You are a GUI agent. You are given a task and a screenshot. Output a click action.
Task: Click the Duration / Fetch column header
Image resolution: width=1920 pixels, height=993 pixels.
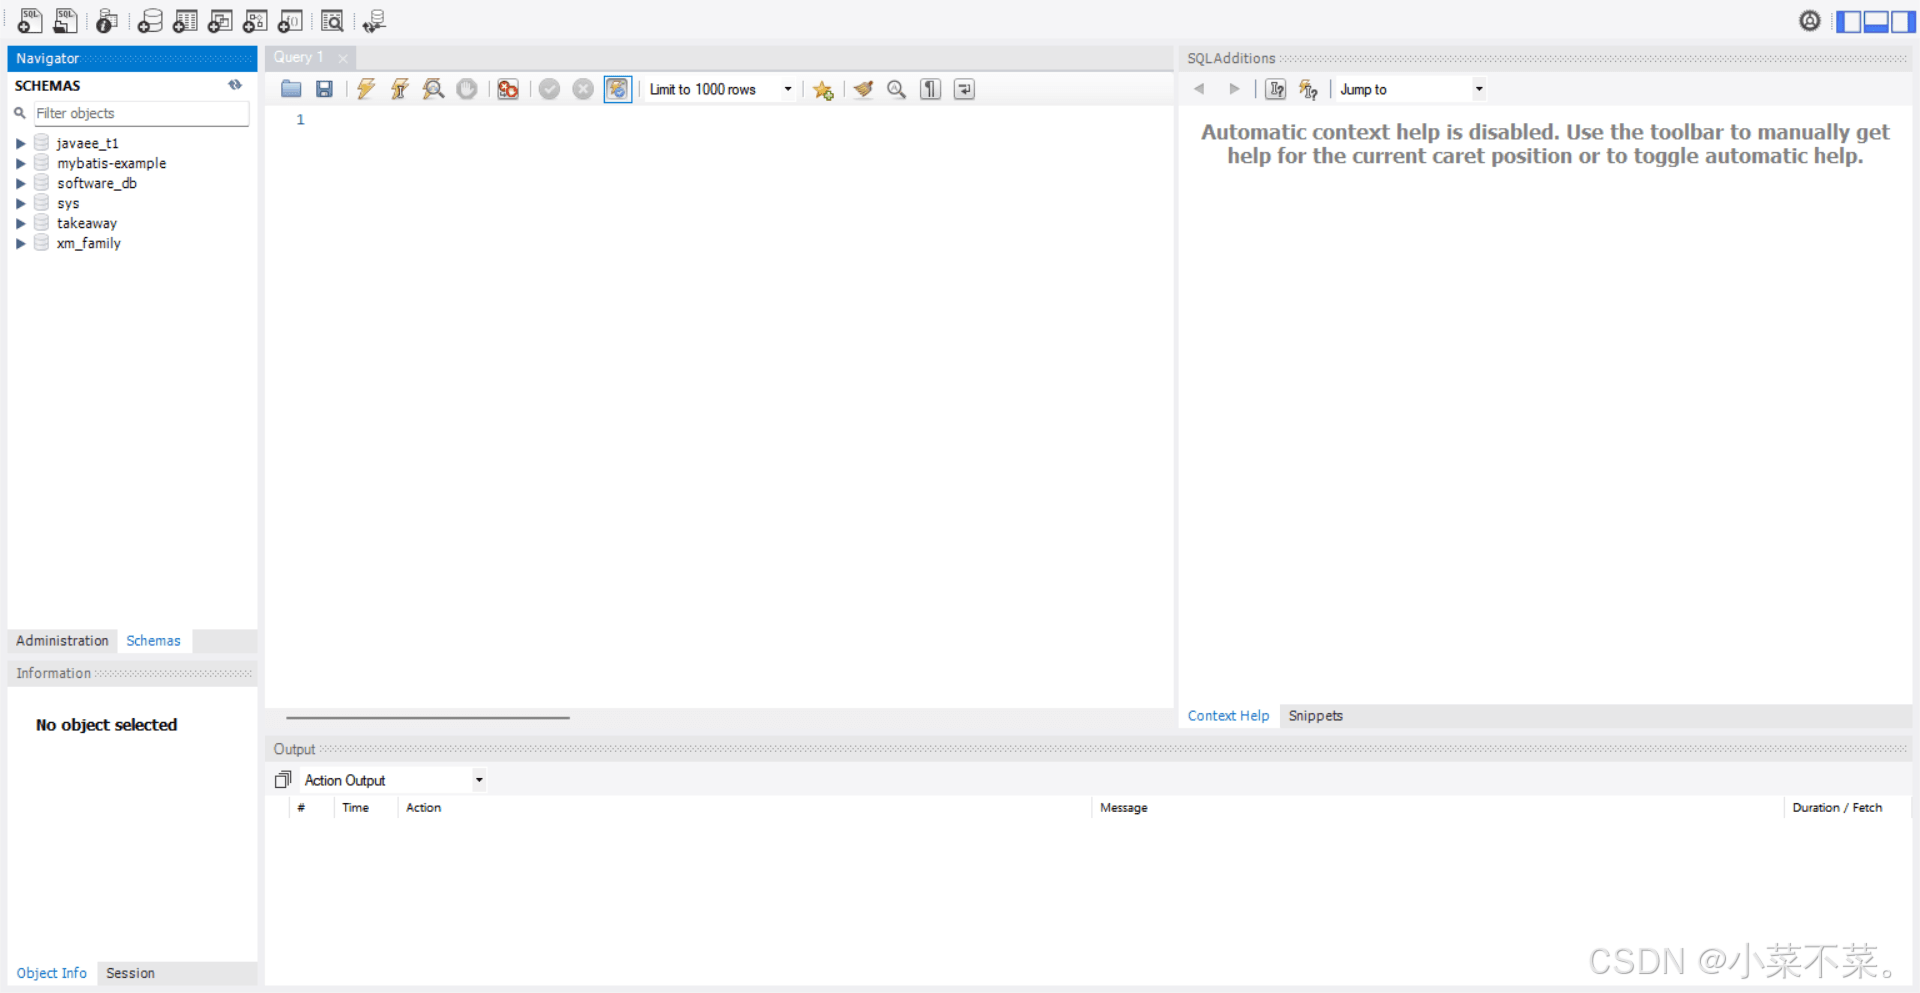(1837, 808)
